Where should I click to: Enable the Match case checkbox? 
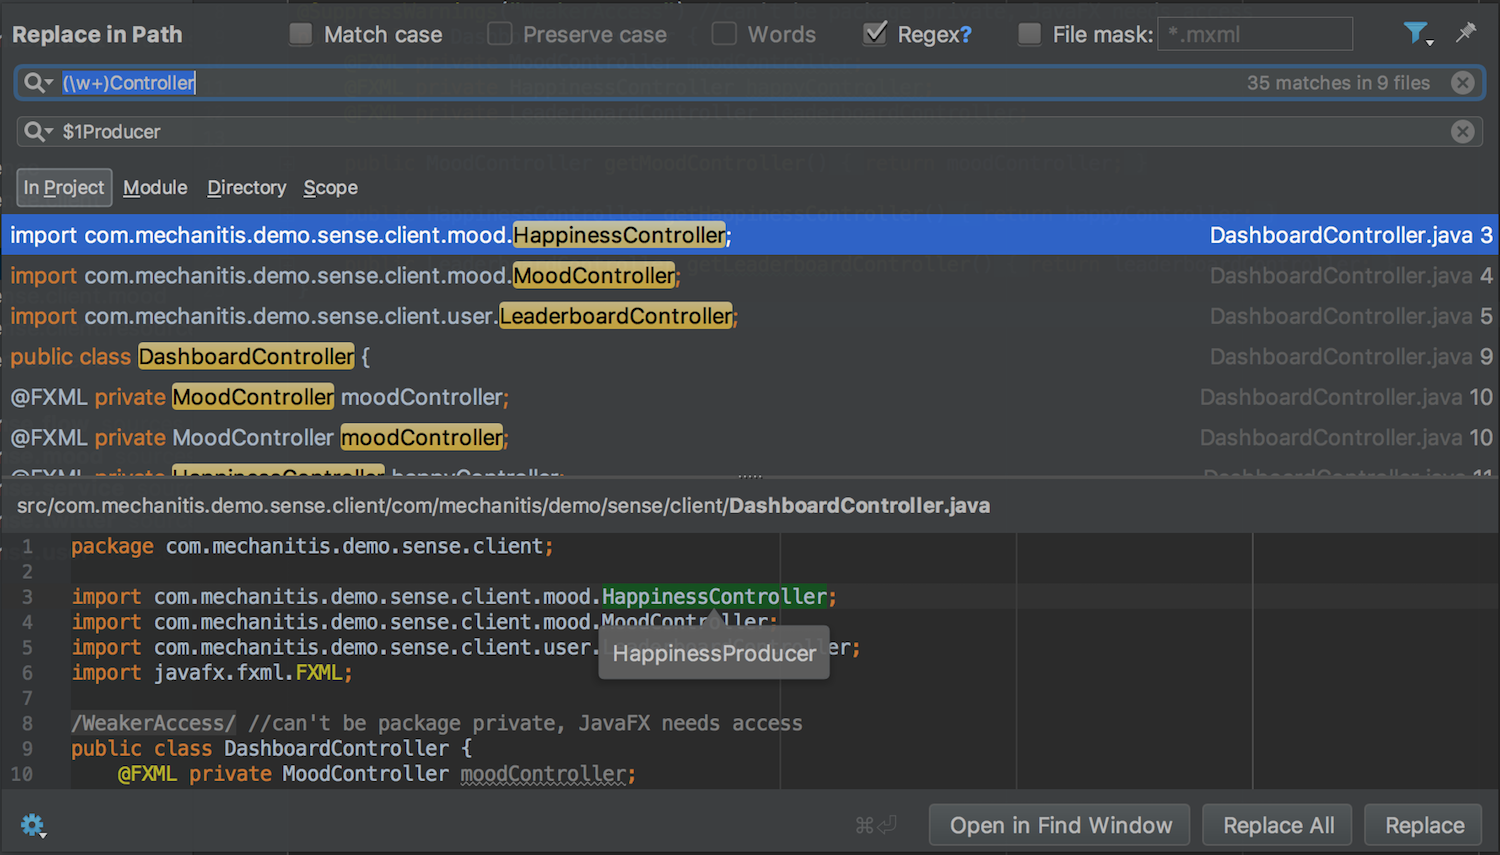(x=301, y=34)
